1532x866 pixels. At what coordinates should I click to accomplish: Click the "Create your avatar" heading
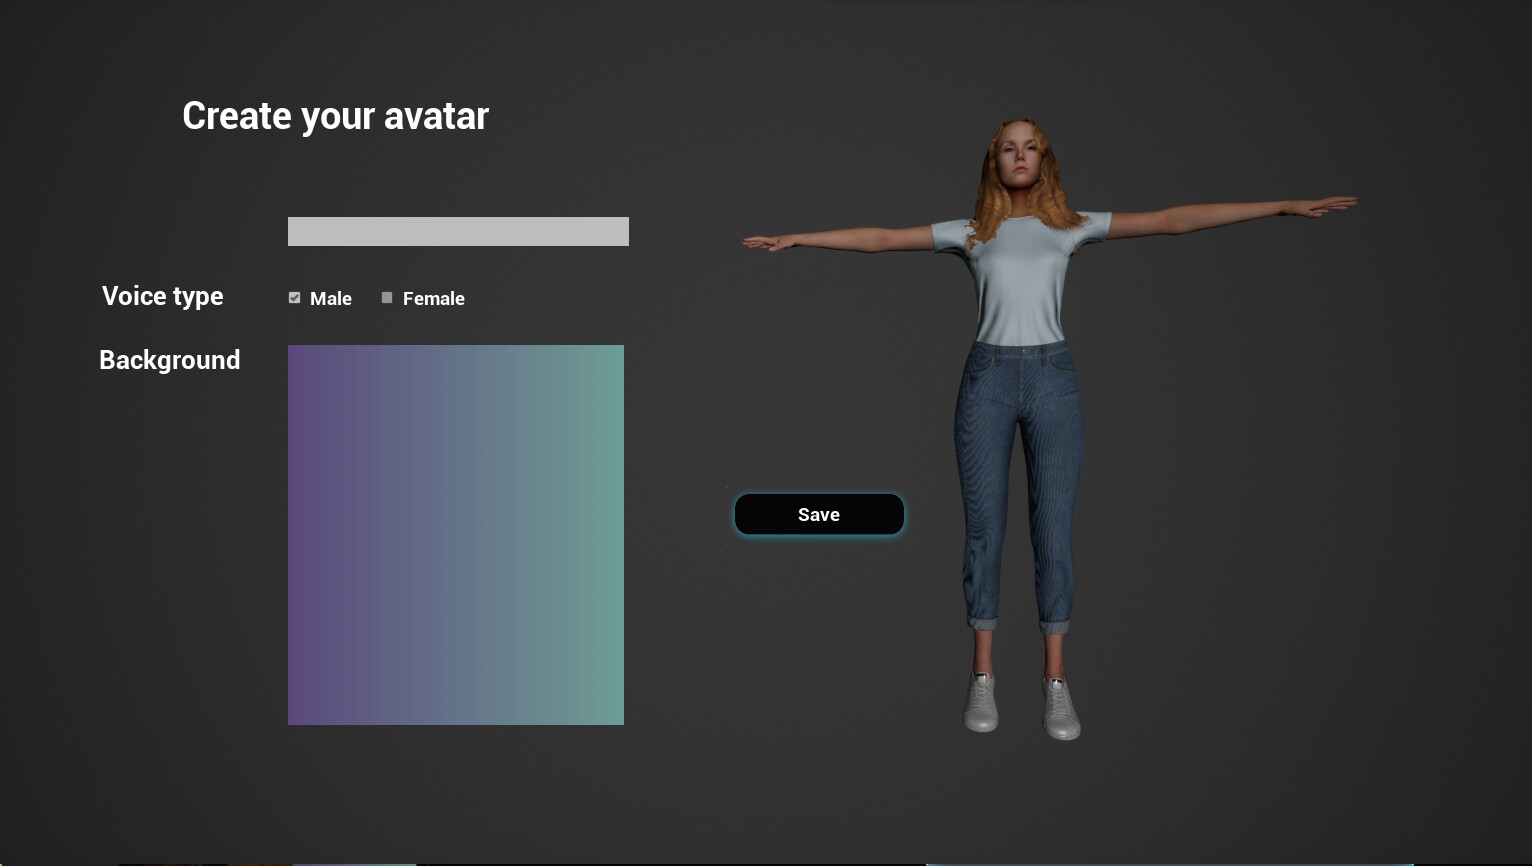(x=335, y=116)
